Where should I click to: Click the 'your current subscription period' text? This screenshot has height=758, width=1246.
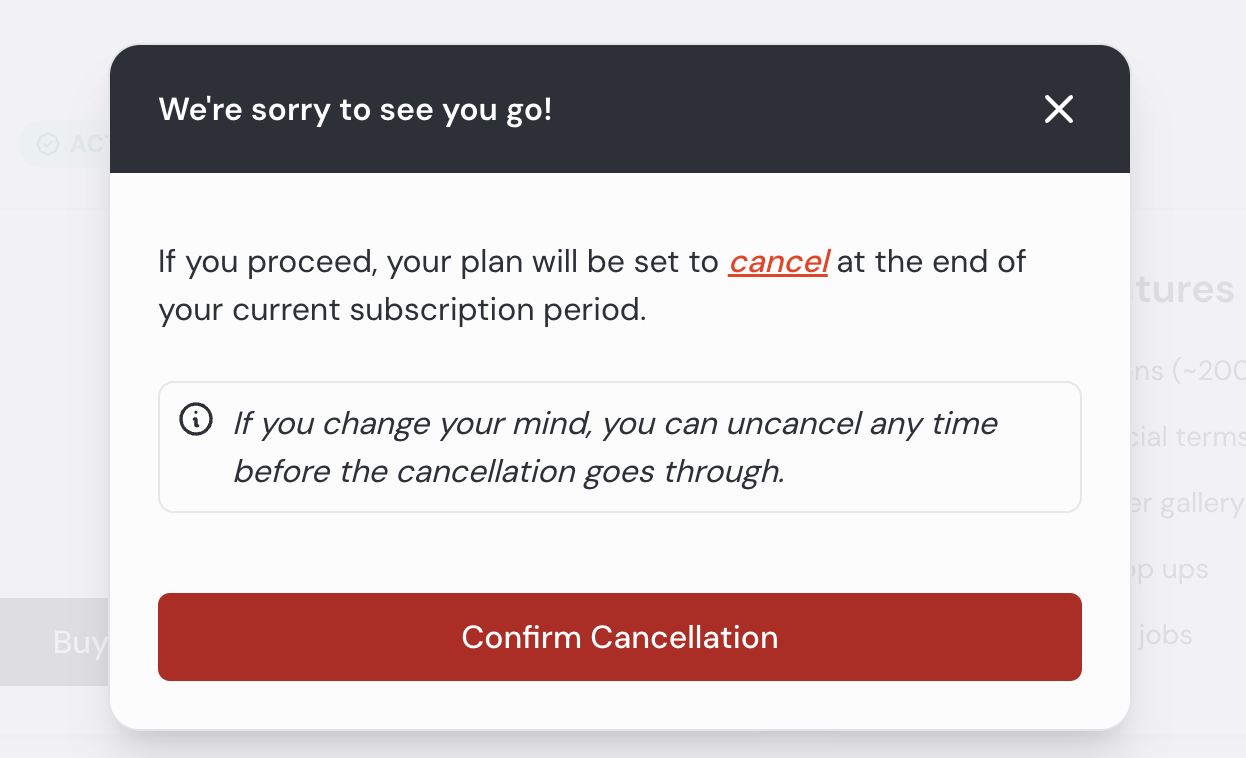click(x=402, y=309)
